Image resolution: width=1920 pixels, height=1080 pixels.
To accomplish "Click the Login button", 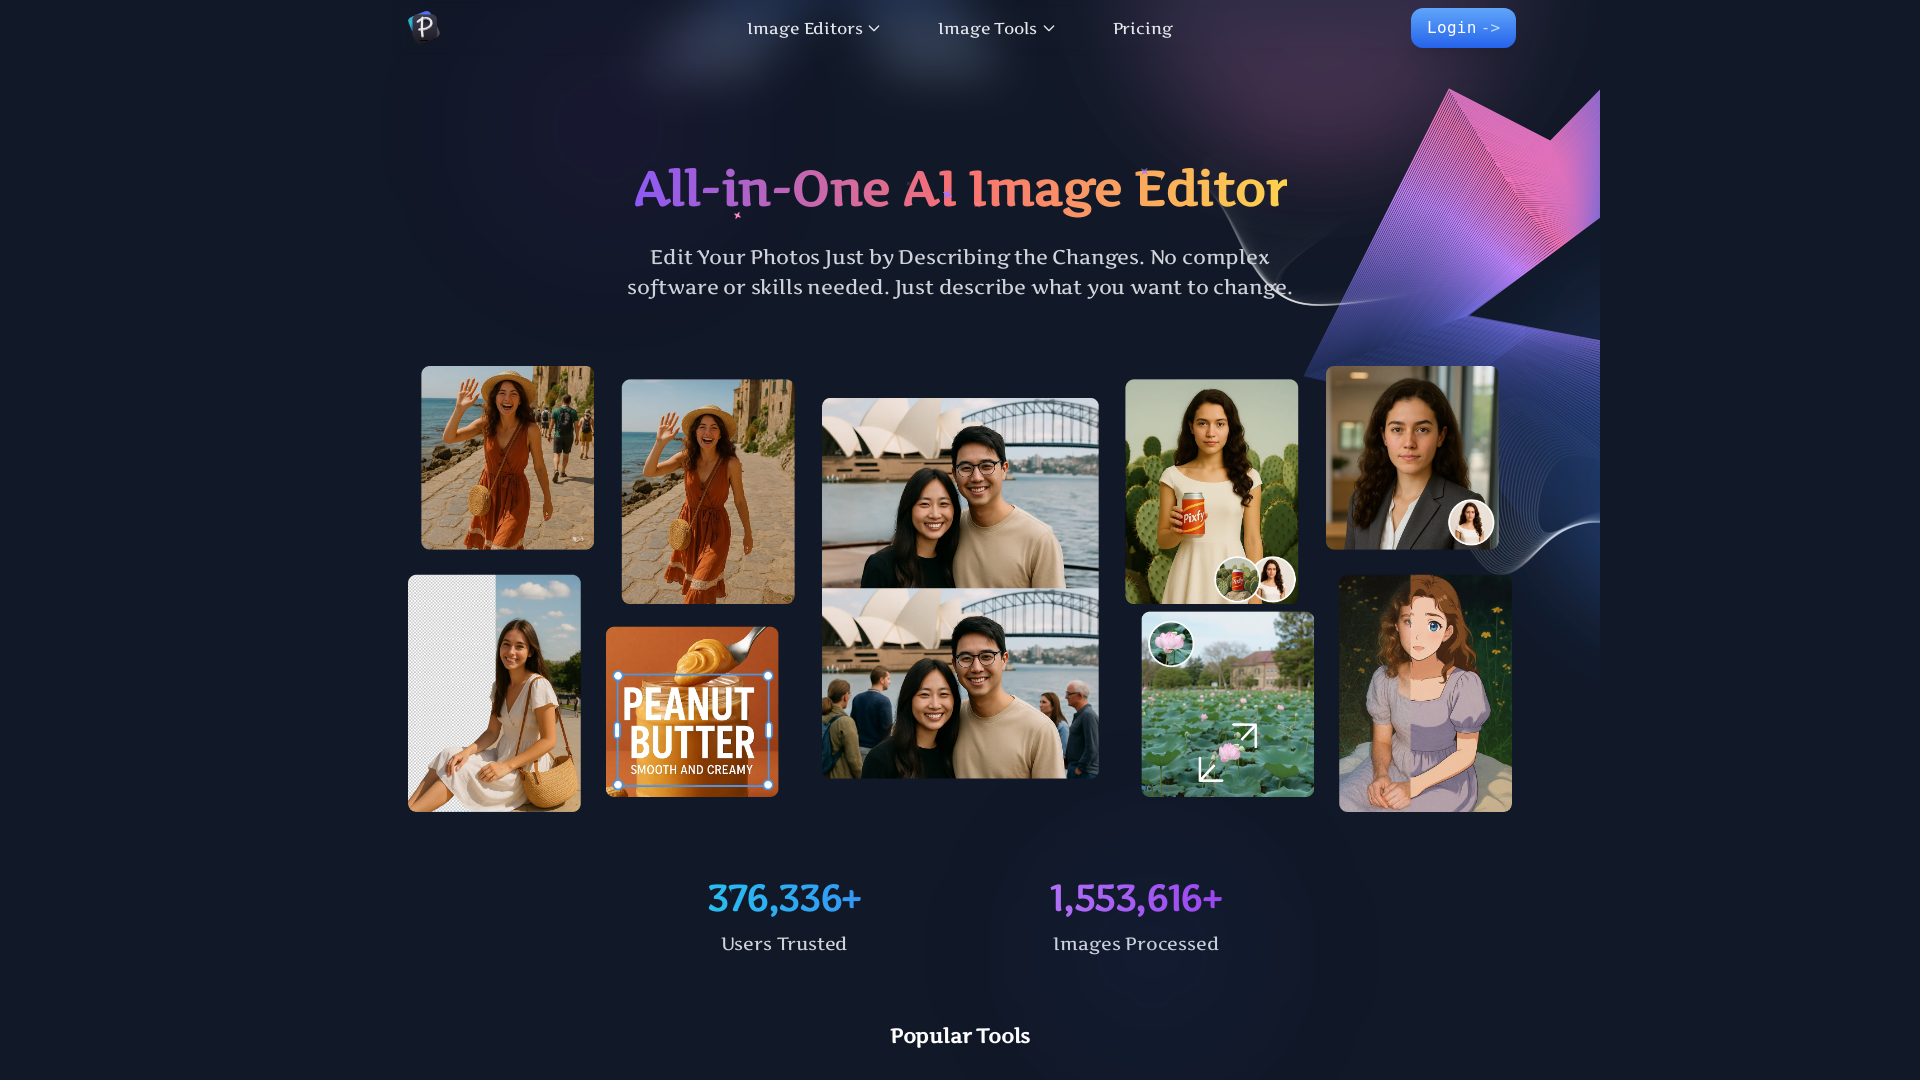I will (x=1463, y=28).
